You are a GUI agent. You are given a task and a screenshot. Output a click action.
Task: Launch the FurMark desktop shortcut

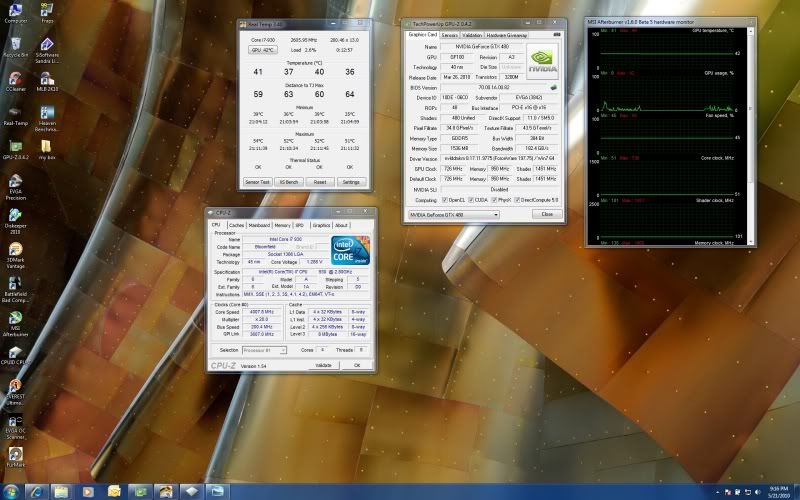[15, 457]
